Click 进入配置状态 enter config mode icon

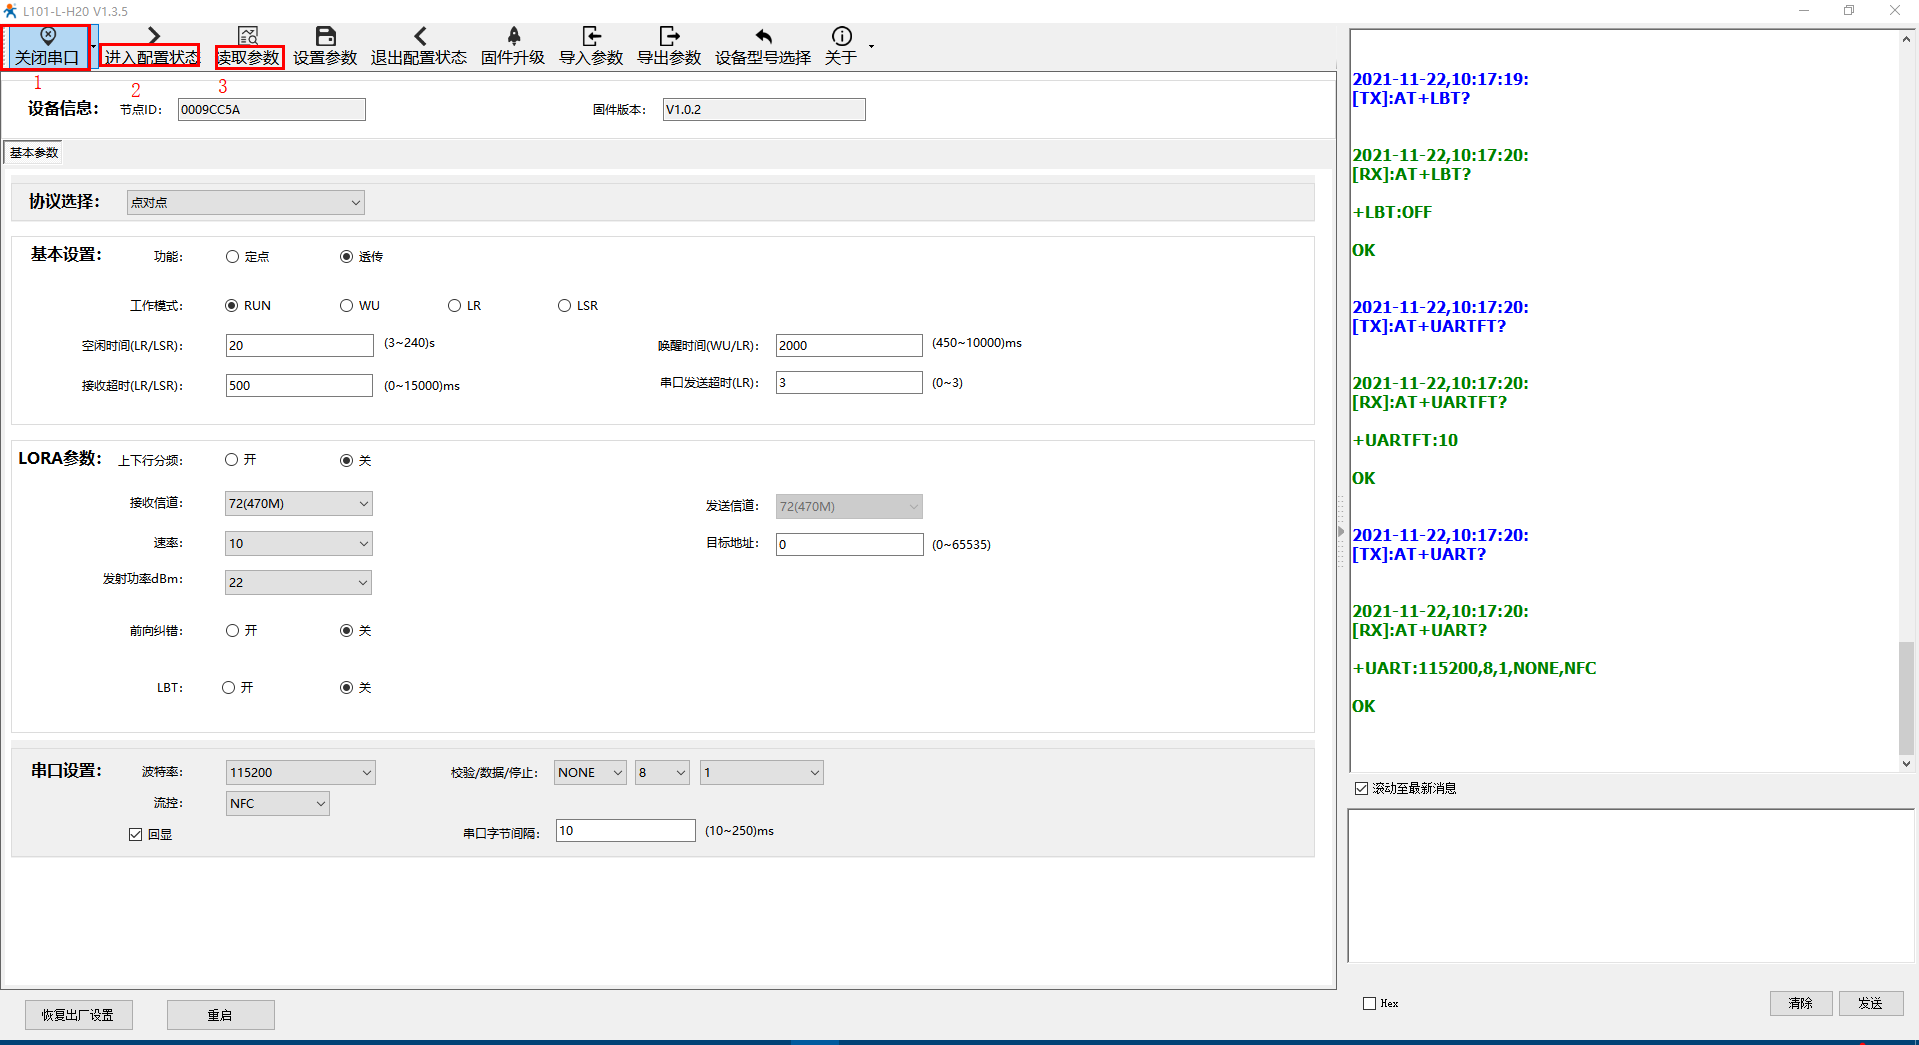click(153, 37)
